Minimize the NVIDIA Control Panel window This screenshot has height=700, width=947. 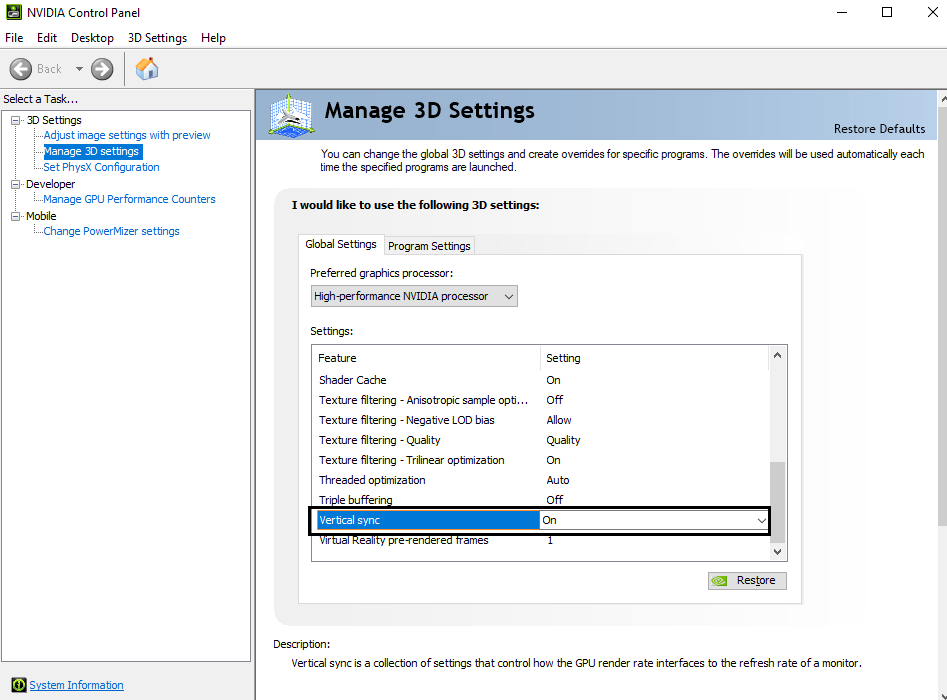pyautogui.click(x=842, y=12)
